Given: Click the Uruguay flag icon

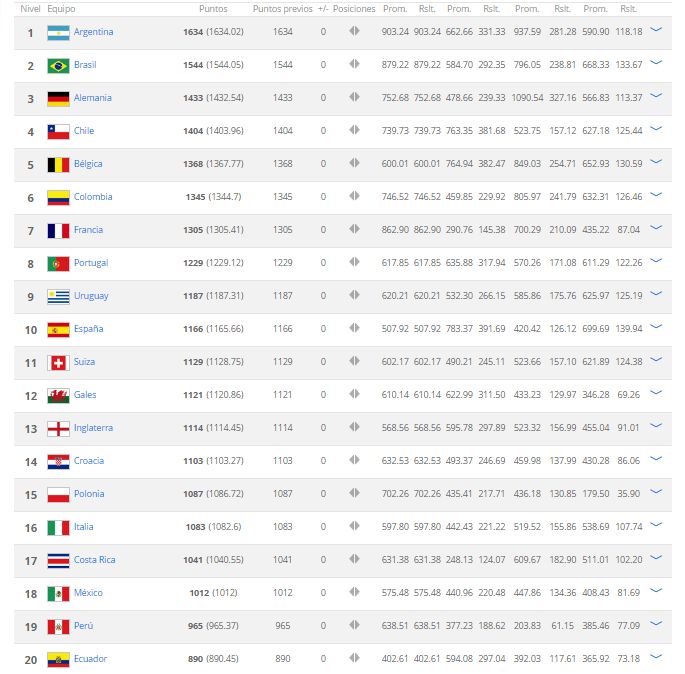Looking at the screenshot, I should coord(58,297).
